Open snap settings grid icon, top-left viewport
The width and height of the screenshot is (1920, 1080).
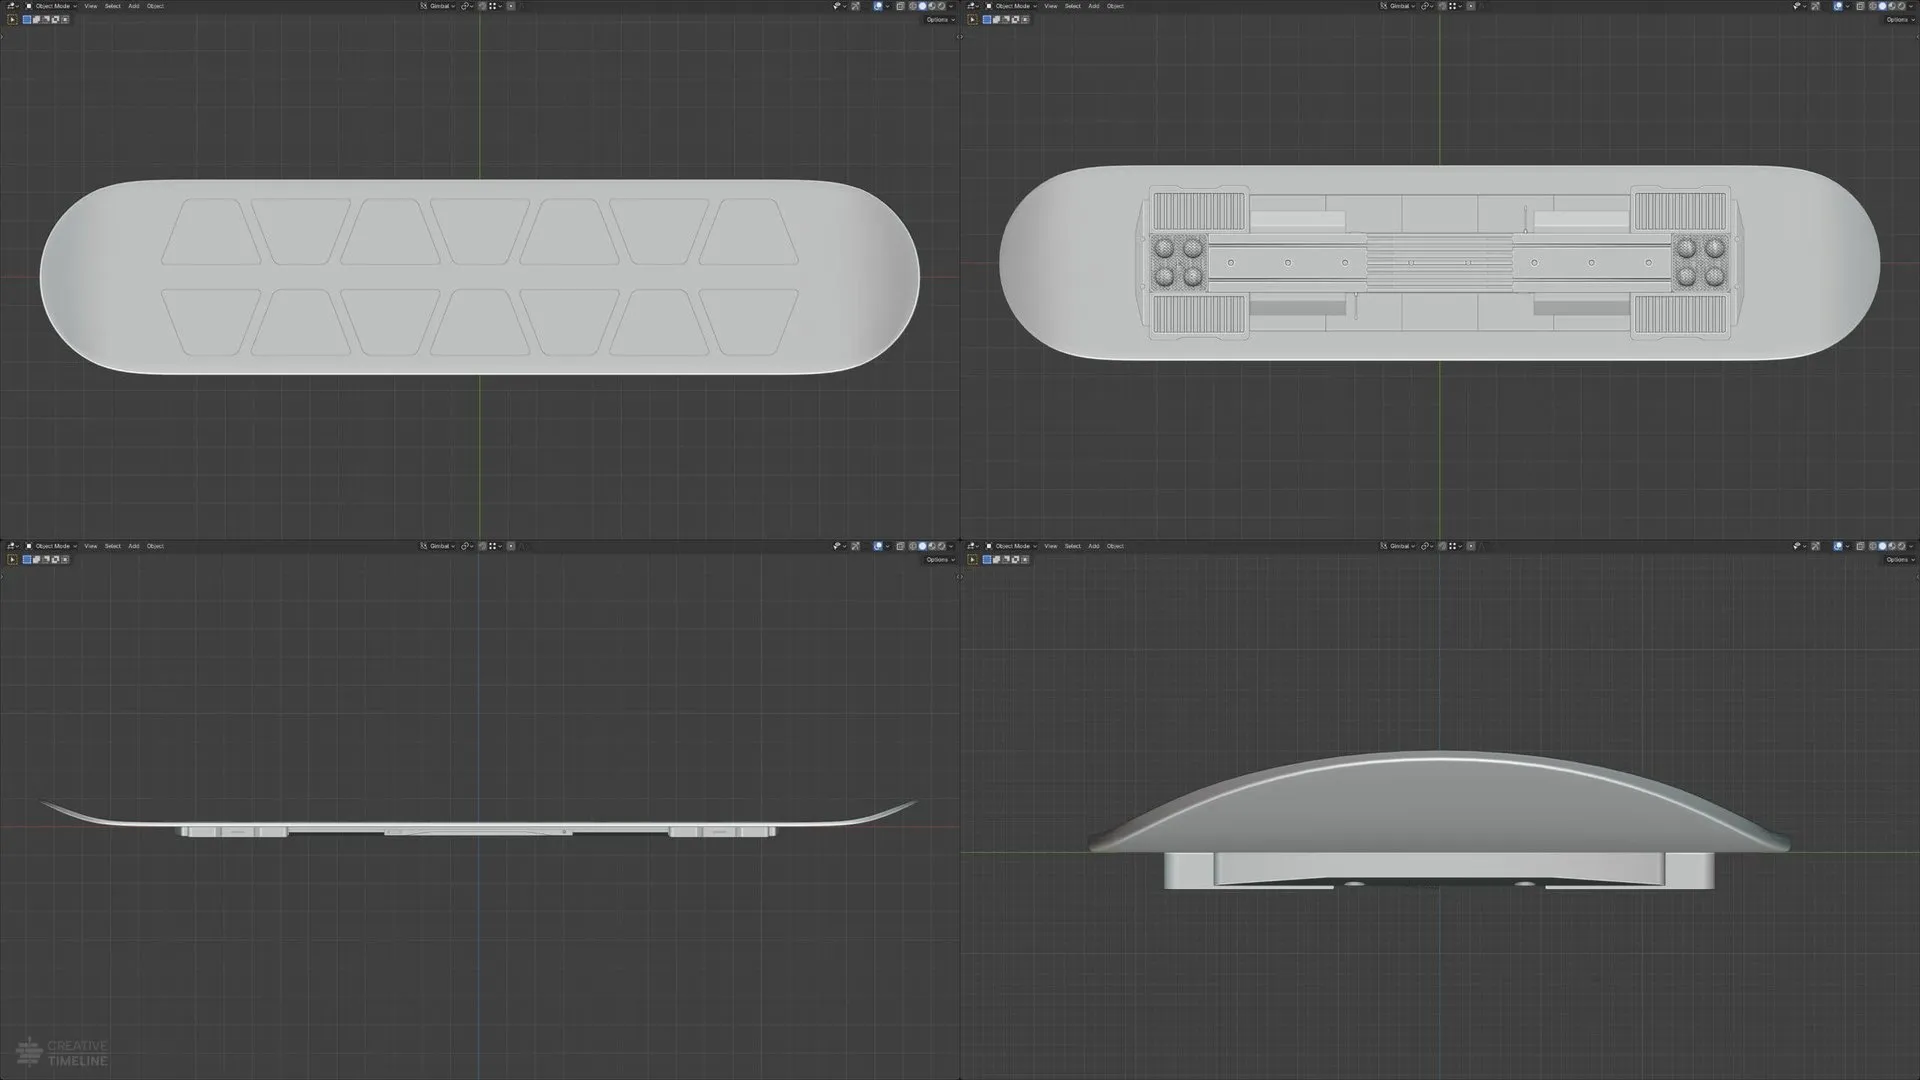(x=495, y=6)
